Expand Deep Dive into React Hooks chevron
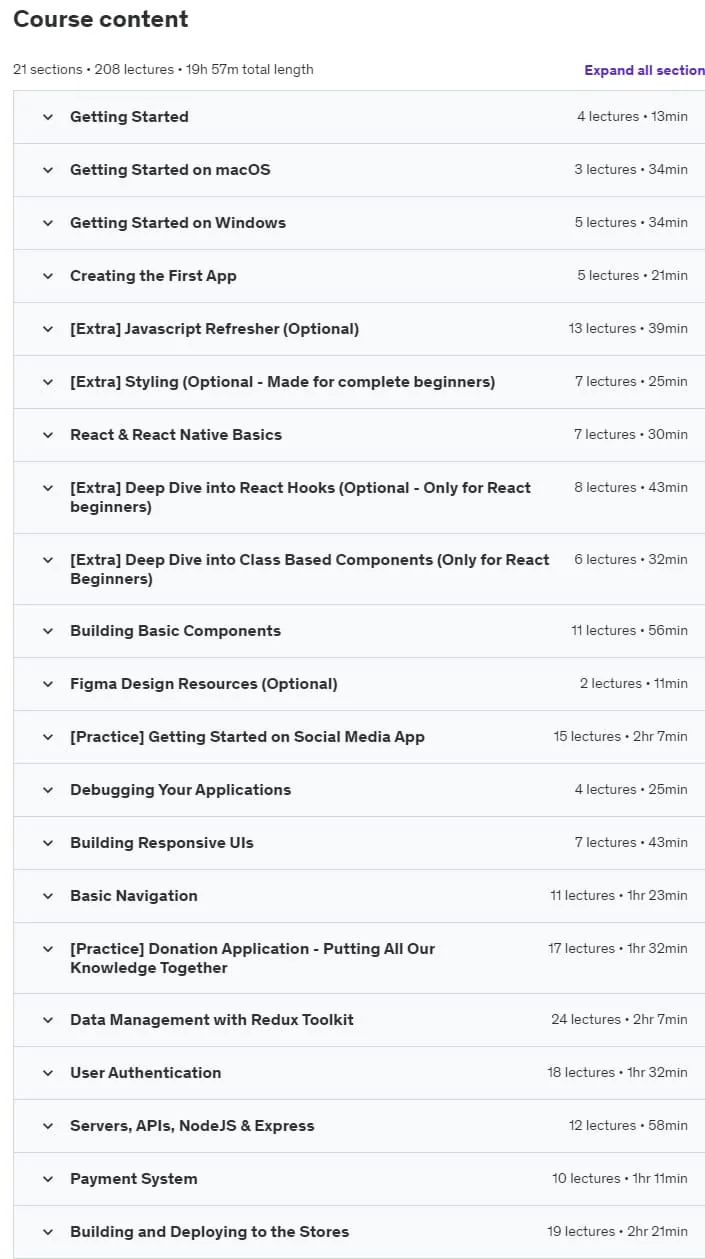This screenshot has width=705, height=1259. pos(47,488)
